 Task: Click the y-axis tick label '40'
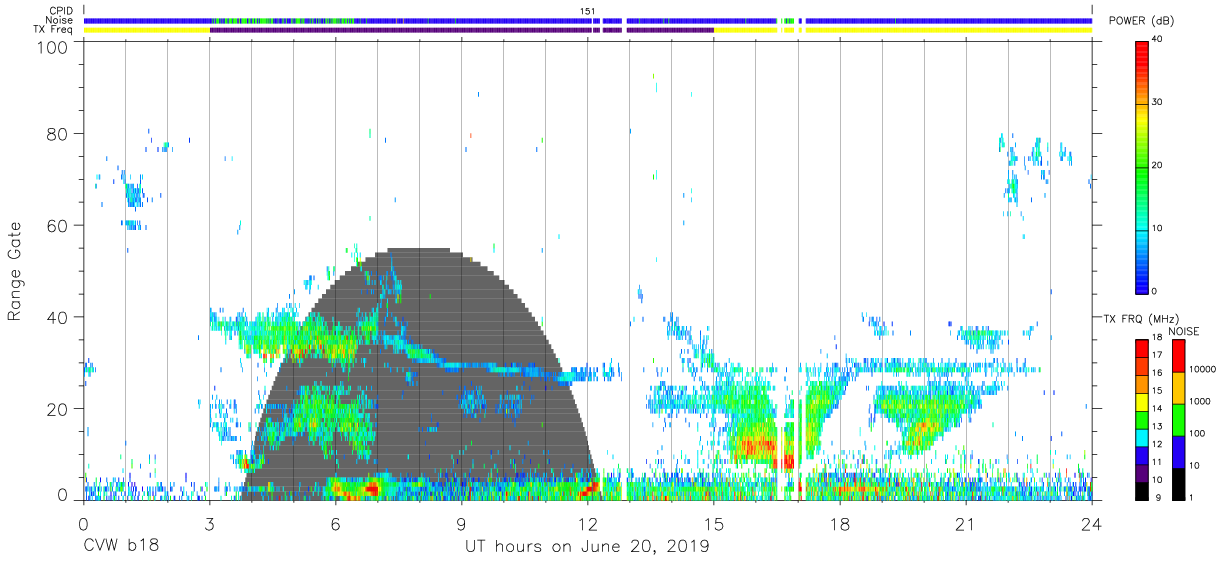tap(56, 317)
